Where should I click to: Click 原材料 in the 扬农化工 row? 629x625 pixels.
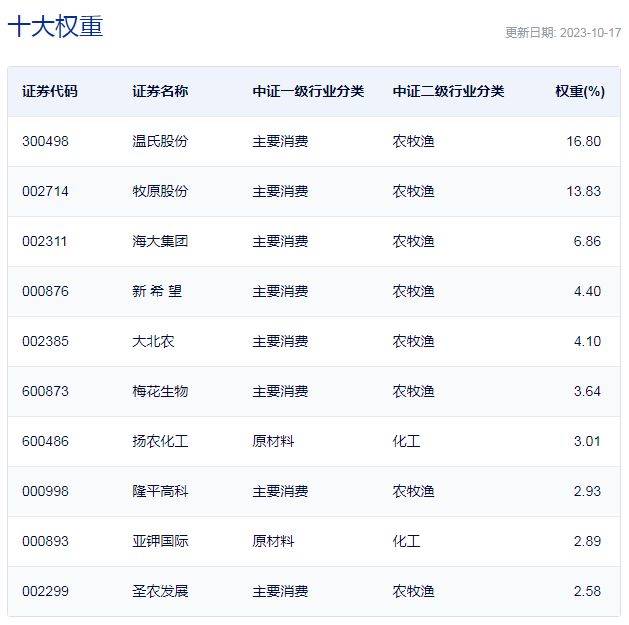273,441
